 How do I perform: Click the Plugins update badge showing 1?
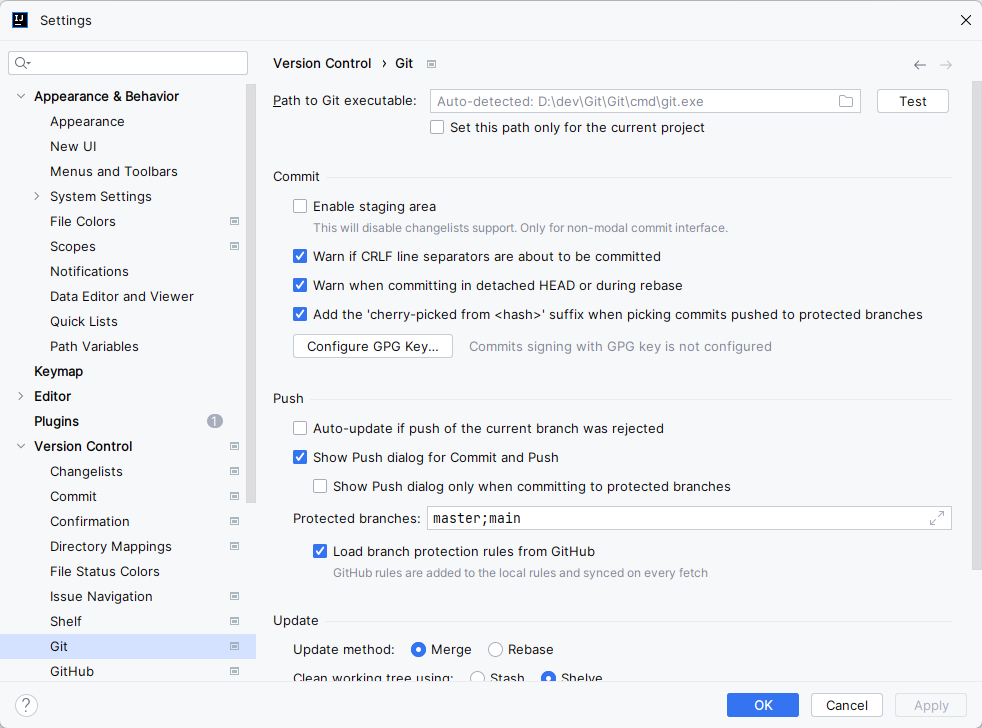tap(215, 421)
